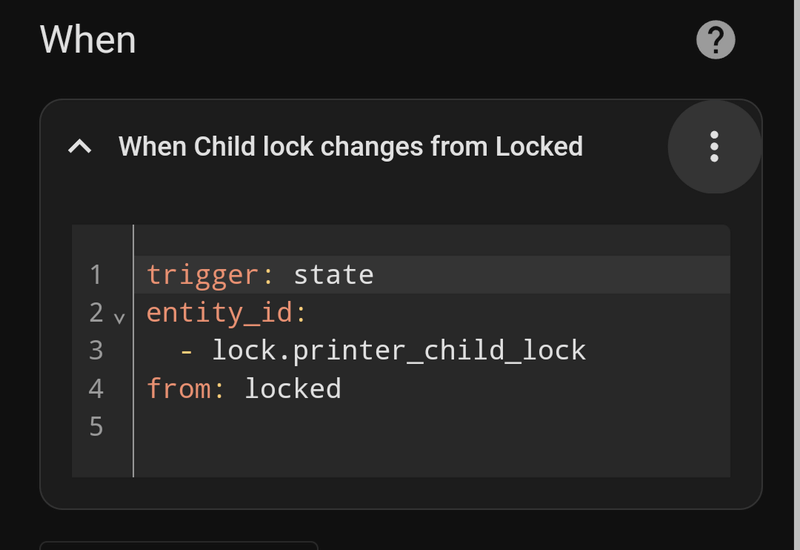The image size is (800, 550).
Task: Click the empty fifth line of the editor
Action: click(x=400, y=426)
